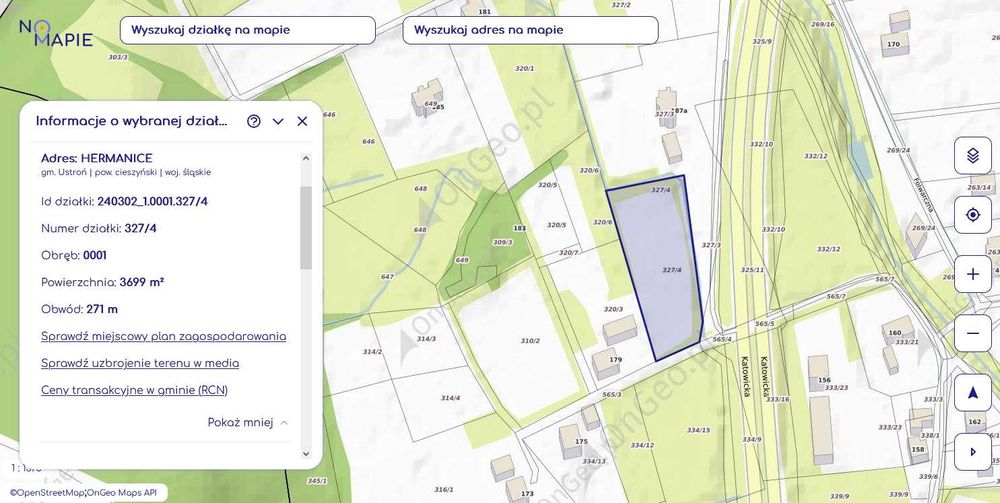This screenshot has width=1000, height=503.
Task: Select parcel 310/2 on the map
Action: coord(530,341)
